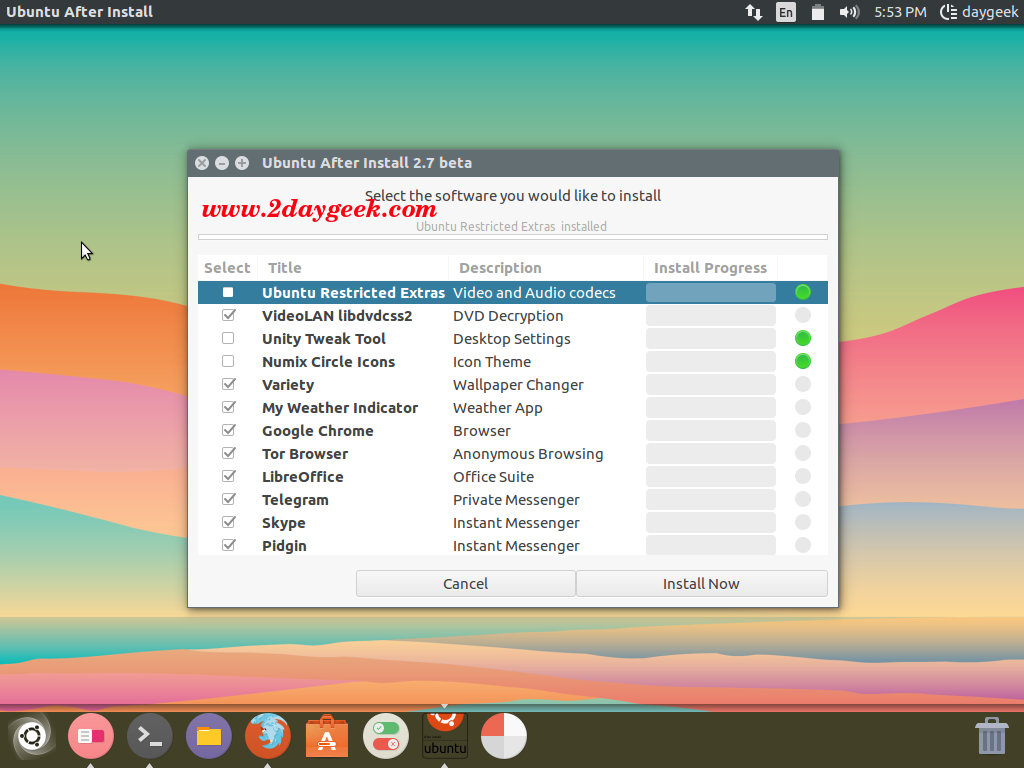Select the "Google Chrome" title

[318, 431]
